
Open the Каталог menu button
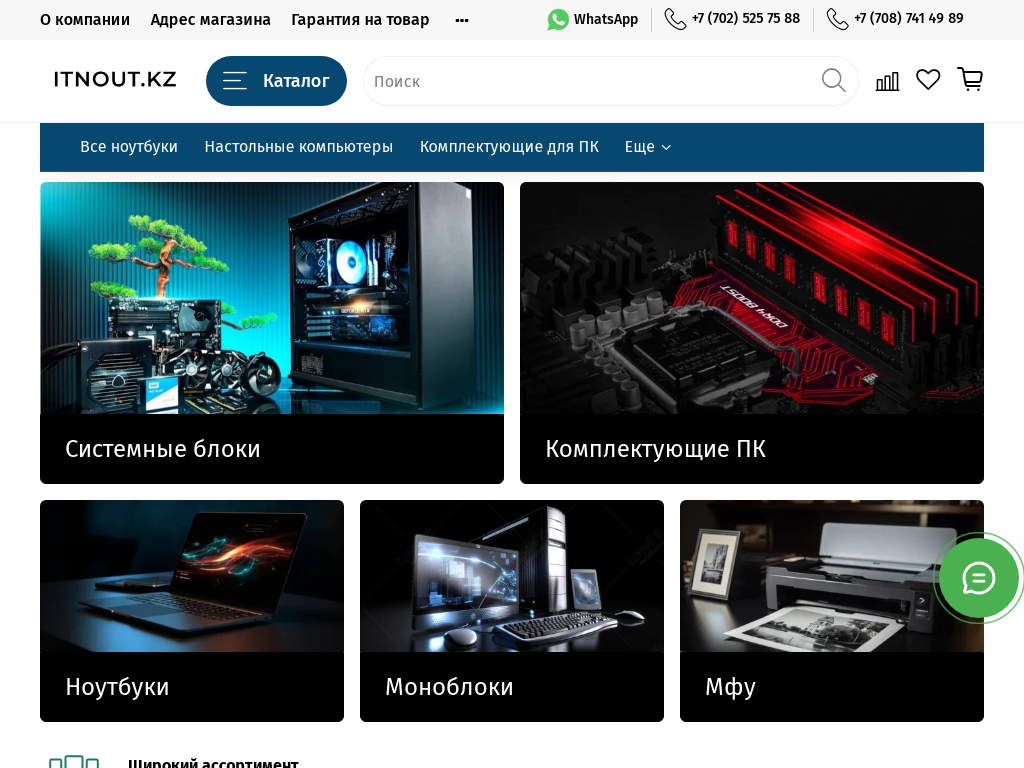click(x=276, y=81)
